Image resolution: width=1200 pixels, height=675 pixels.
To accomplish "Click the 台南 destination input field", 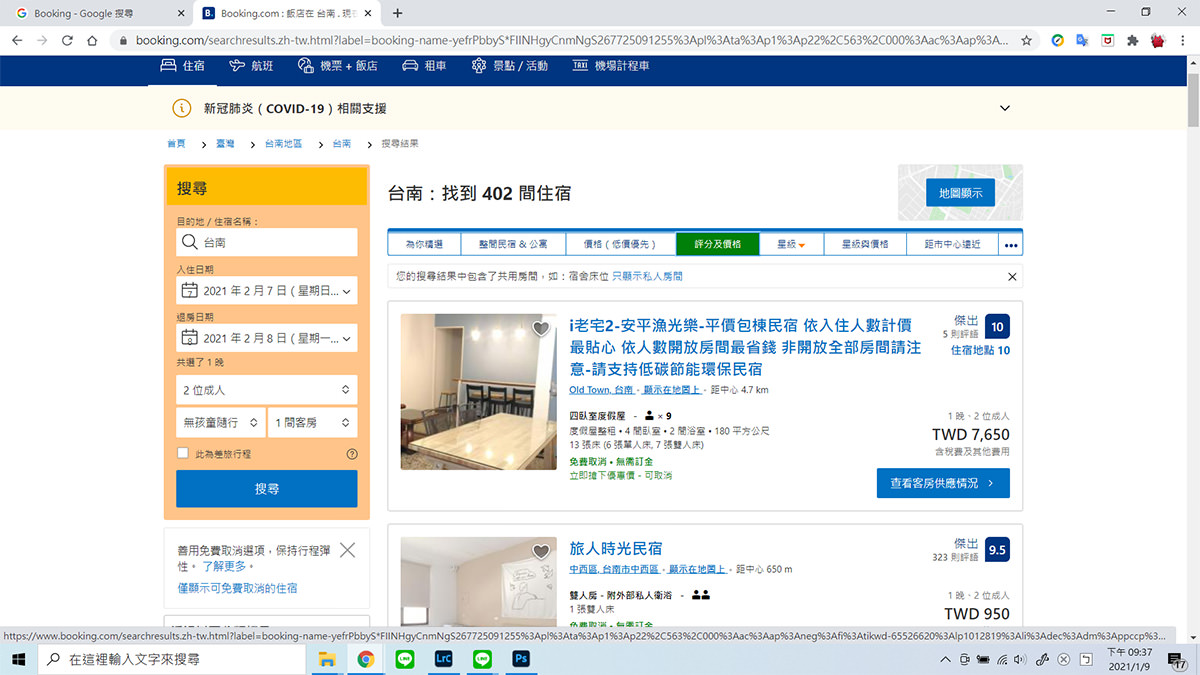I will [266, 242].
